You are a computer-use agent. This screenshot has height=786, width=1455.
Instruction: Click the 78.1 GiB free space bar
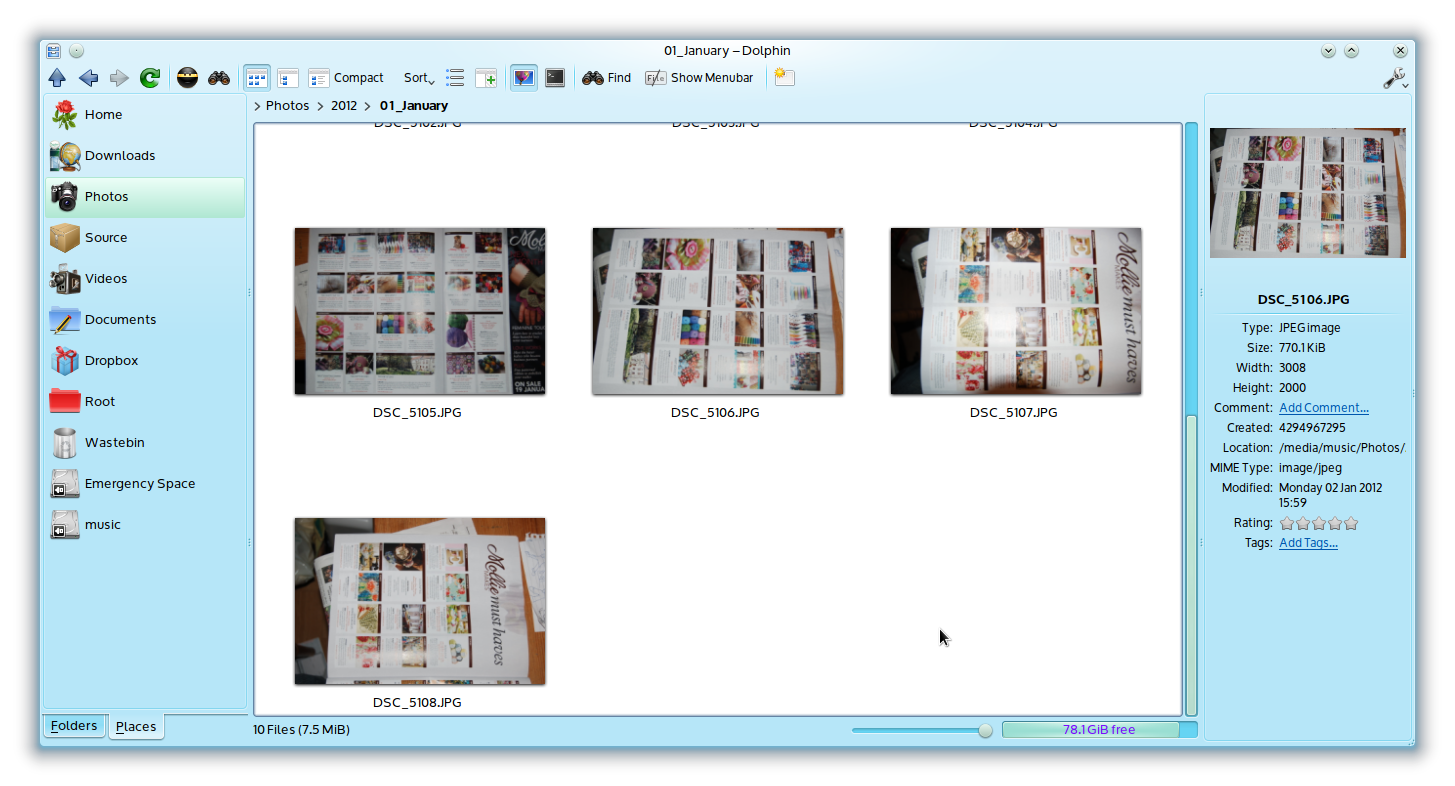click(x=1099, y=730)
